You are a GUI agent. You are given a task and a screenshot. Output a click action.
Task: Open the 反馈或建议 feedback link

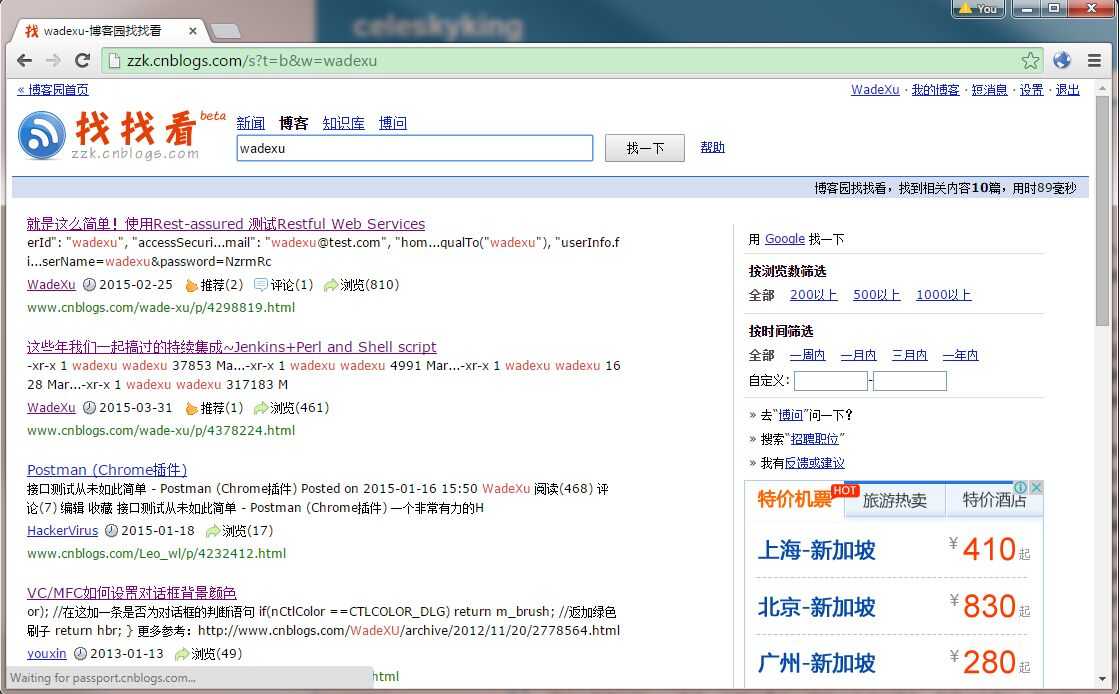814,463
